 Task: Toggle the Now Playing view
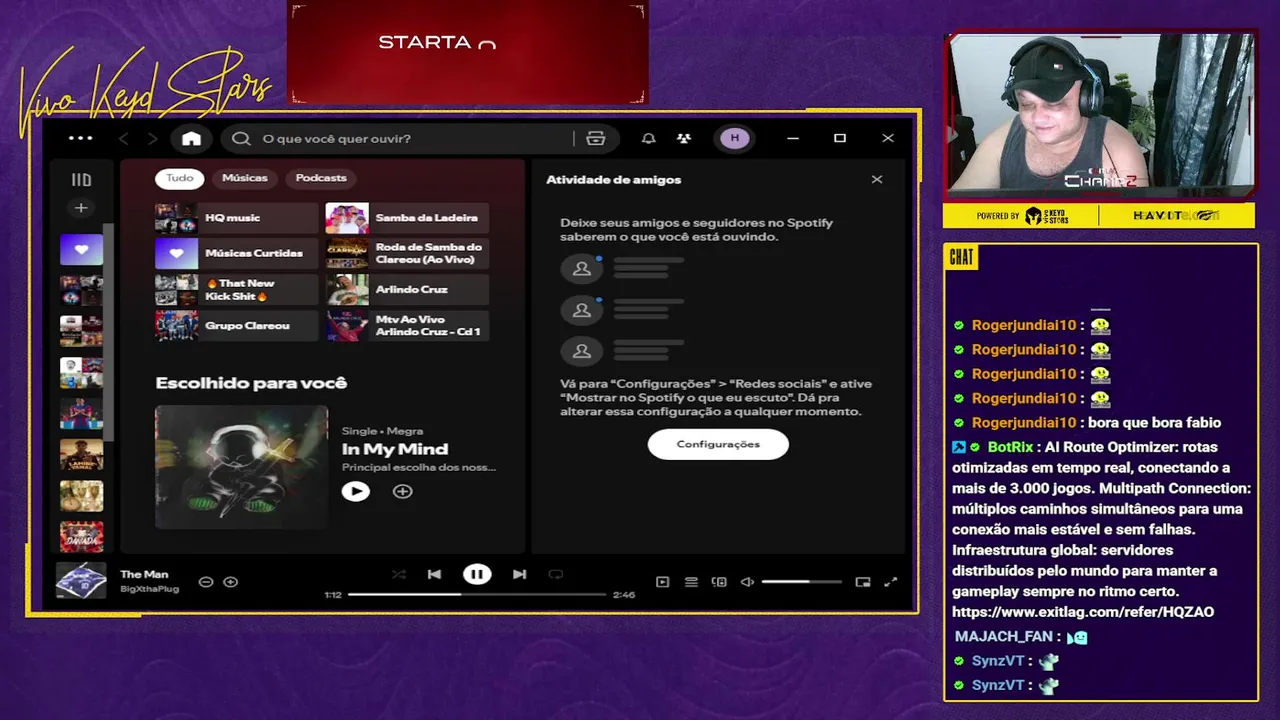coord(662,582)
